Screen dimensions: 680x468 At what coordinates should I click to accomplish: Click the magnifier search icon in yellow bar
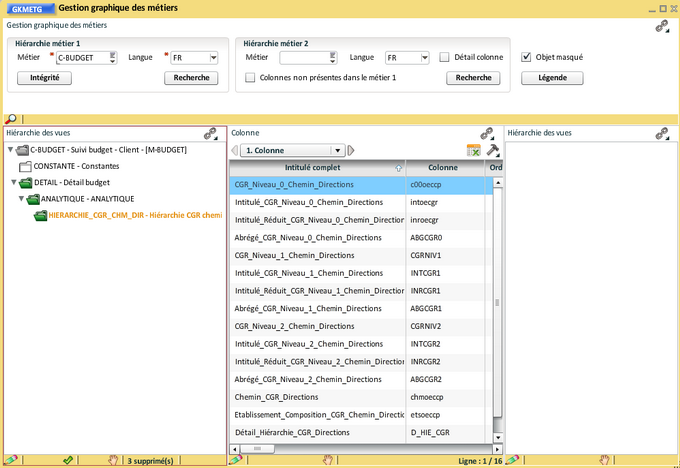click(10, 119)
